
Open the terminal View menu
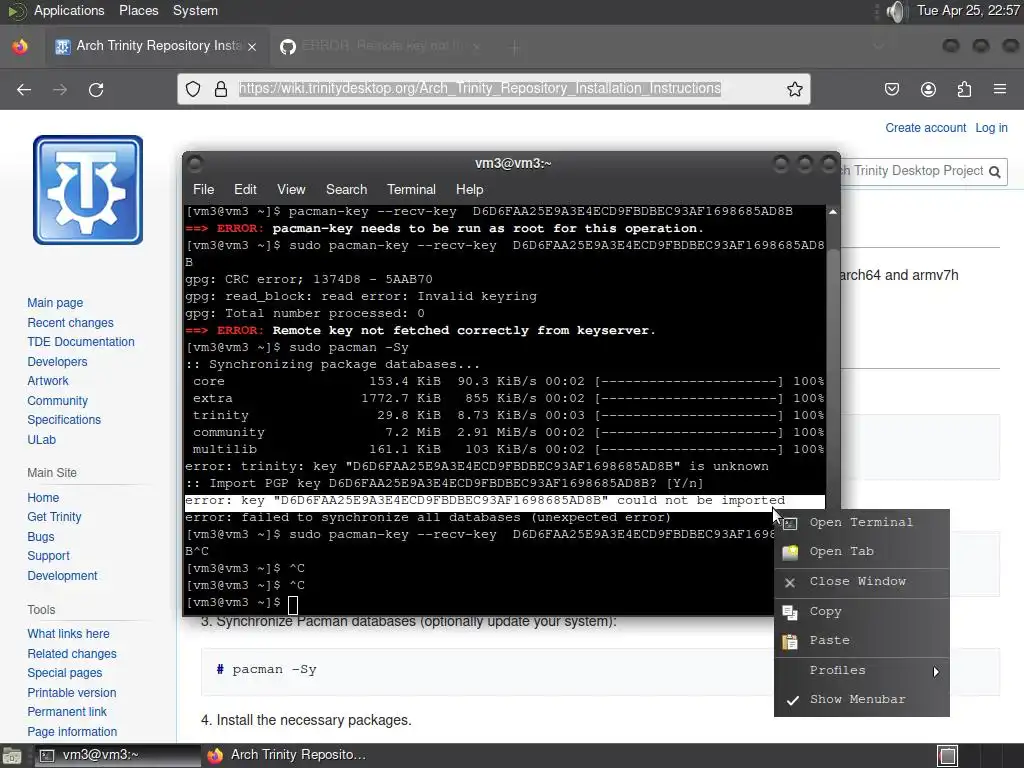click(291, 189)
